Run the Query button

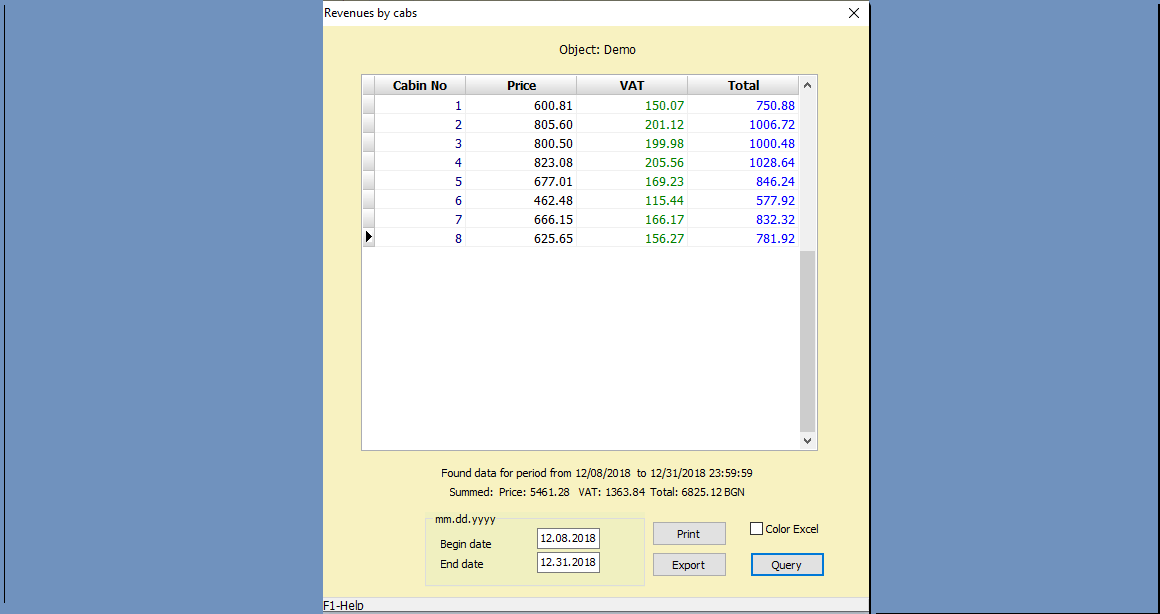click(x=786, y=565)
